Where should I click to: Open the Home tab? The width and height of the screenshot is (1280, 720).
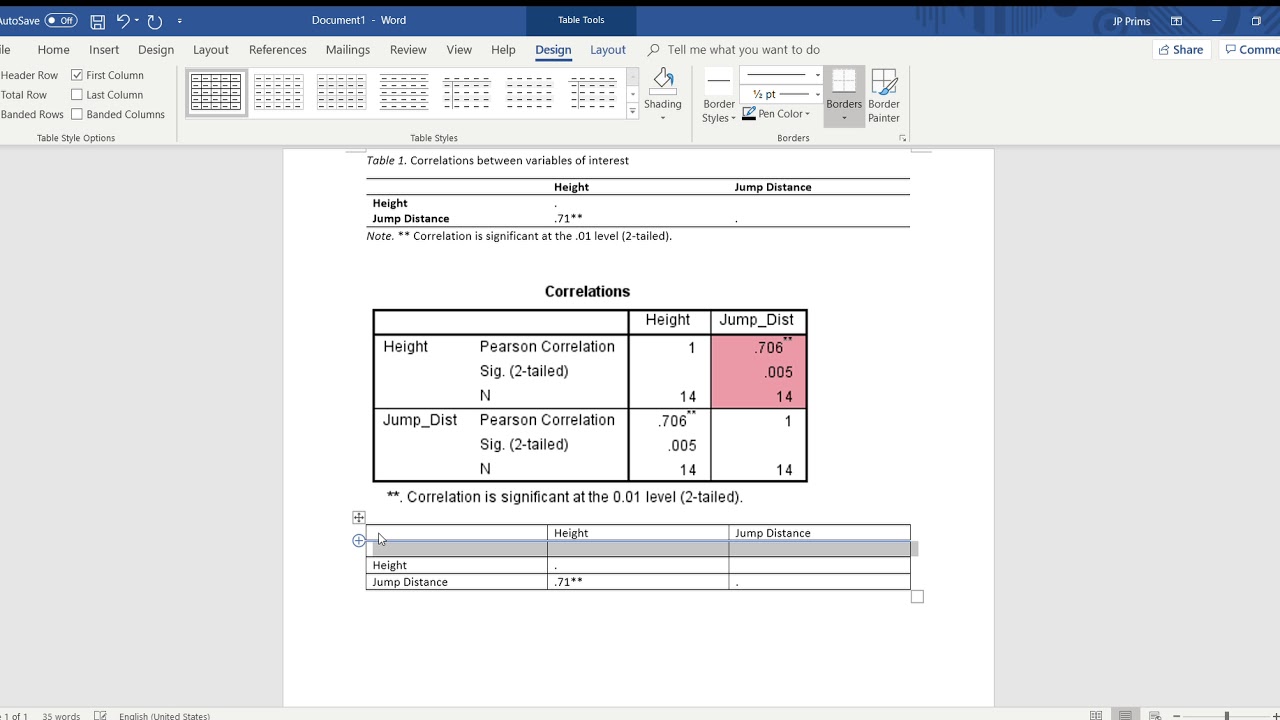54,50
